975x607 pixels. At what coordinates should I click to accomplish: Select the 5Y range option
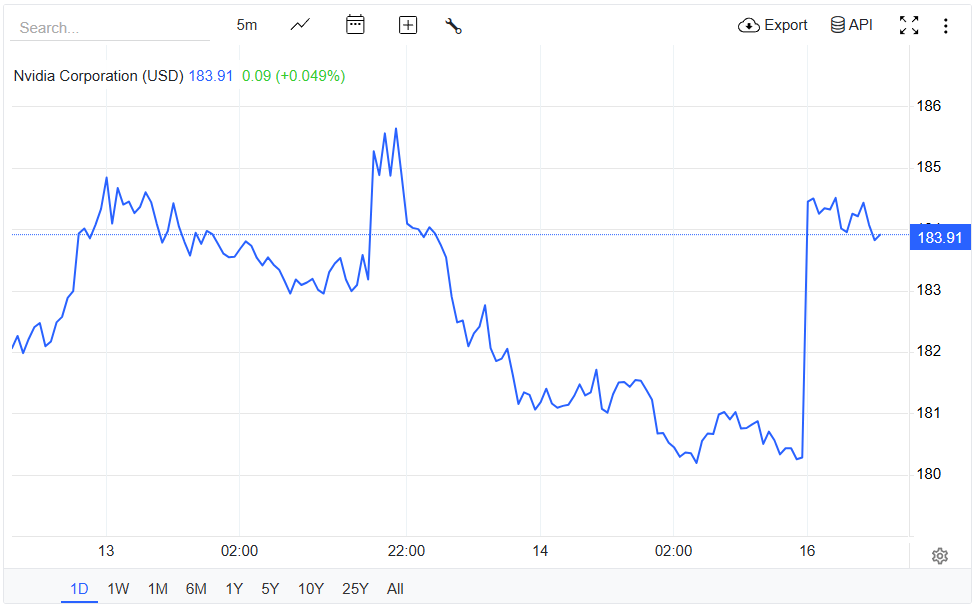tap(270, 589)
